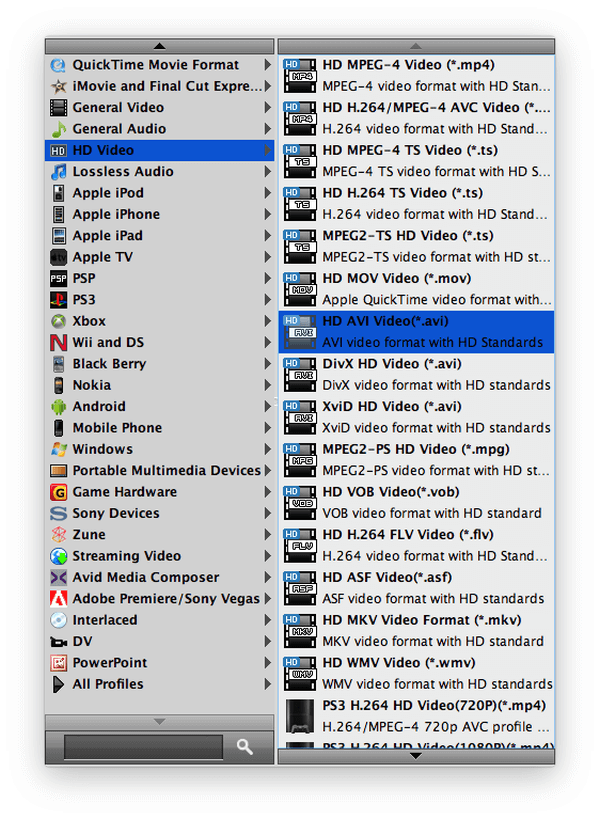Viewport: 600px width, 820px height.
Task: Click the Game Hardware G icon
Action: point(58,492)
